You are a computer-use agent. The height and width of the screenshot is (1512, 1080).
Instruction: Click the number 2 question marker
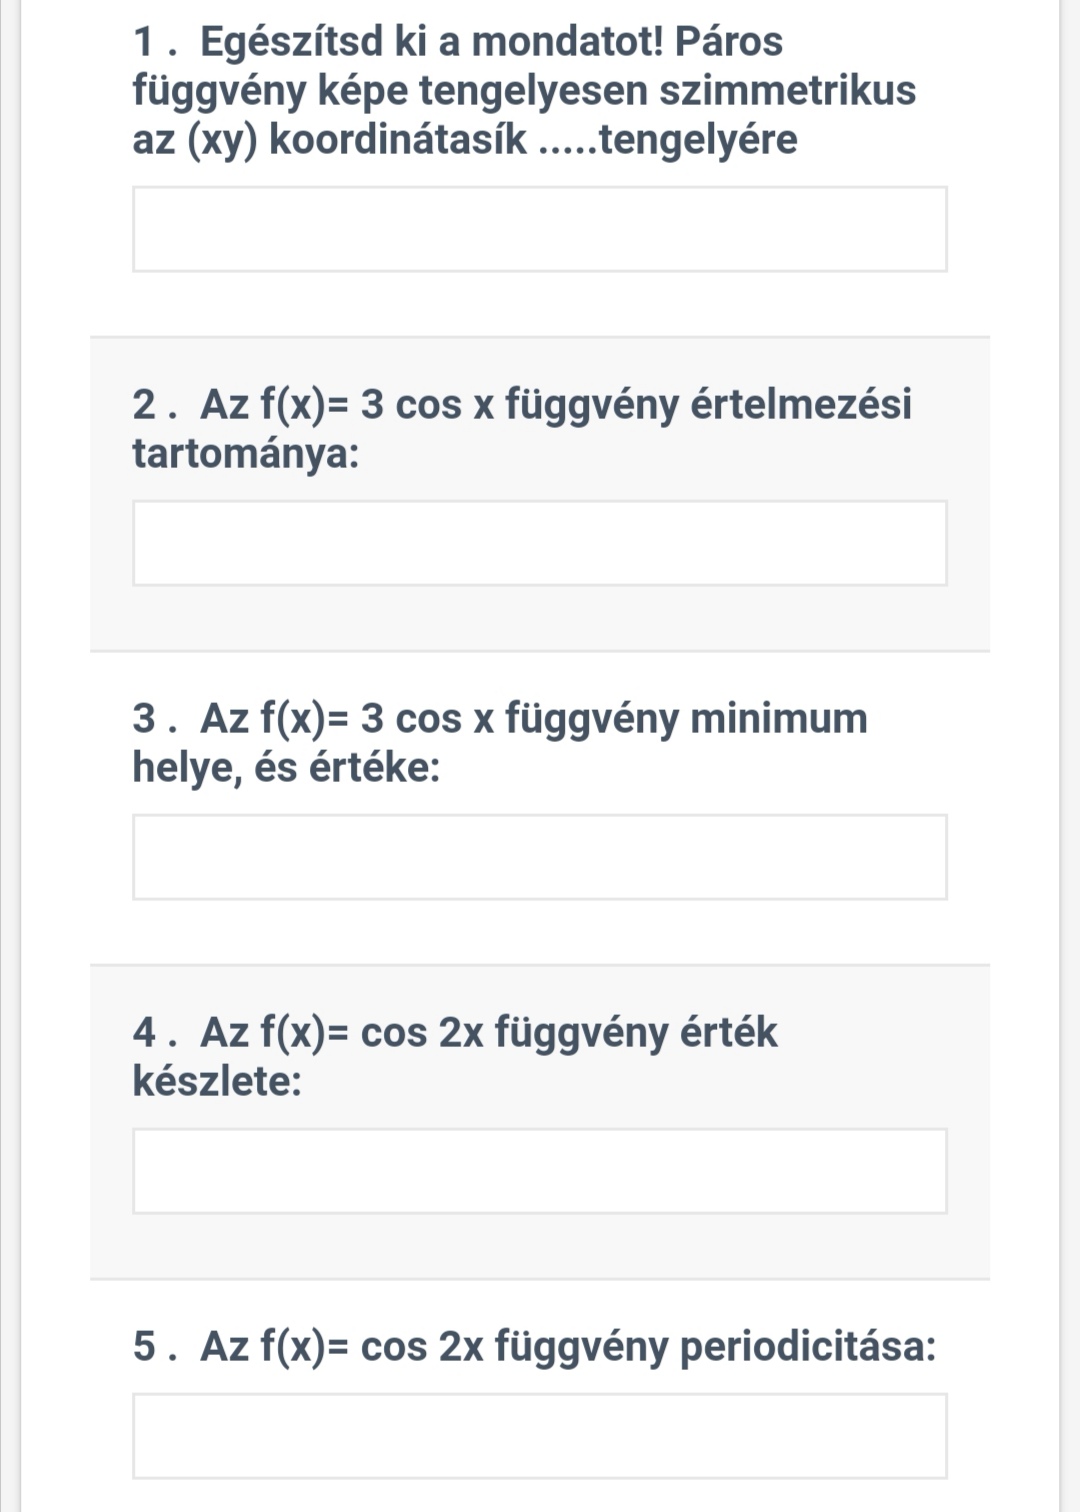(x=146, y=405)
